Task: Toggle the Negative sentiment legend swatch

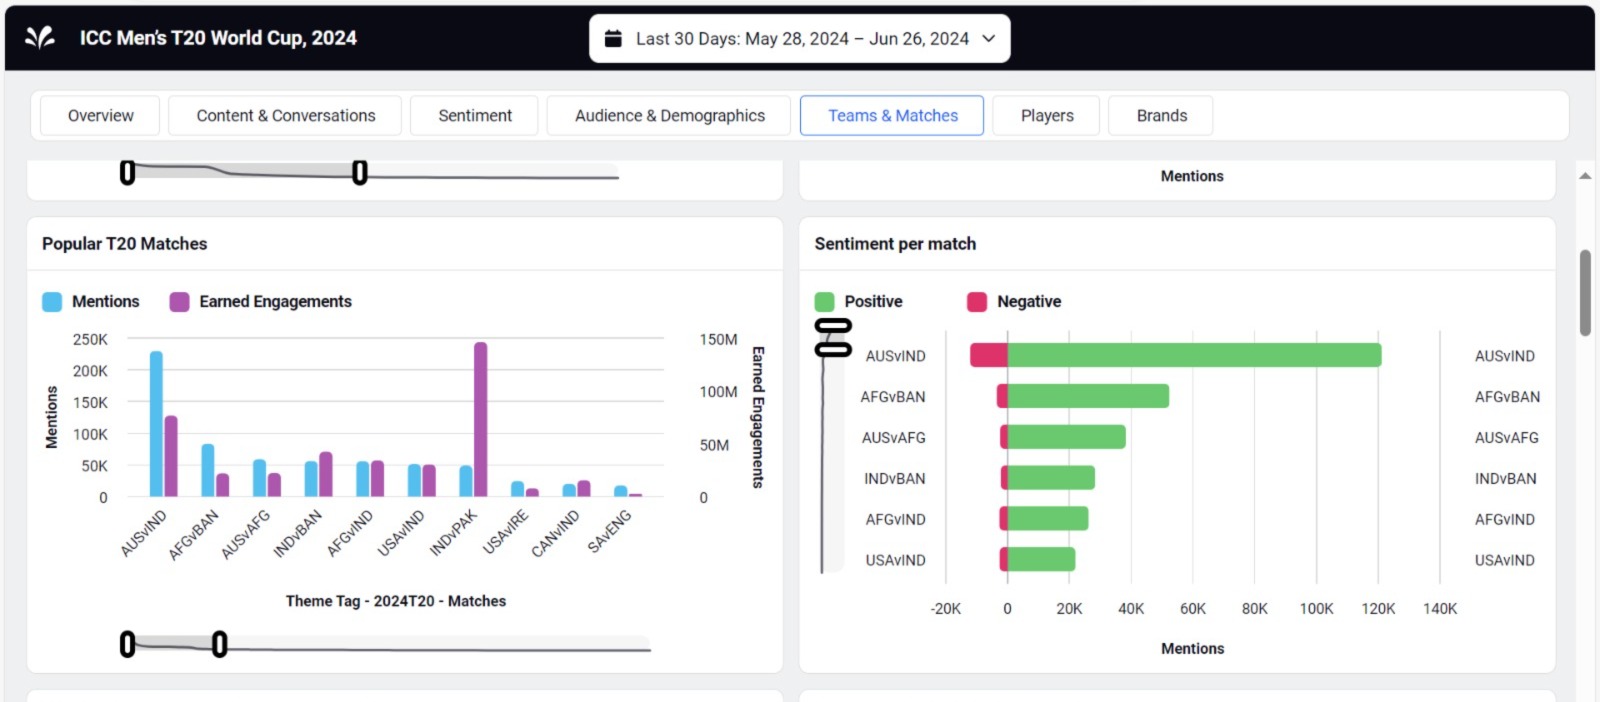Action: 977,302
